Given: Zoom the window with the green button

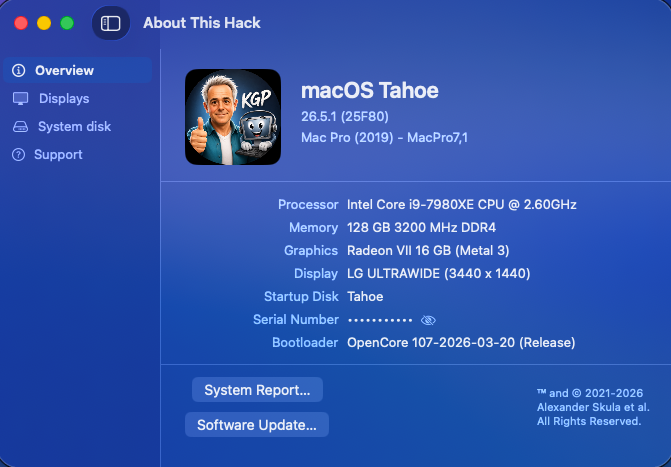Looking at the screenshot, I should coord(67,23).
